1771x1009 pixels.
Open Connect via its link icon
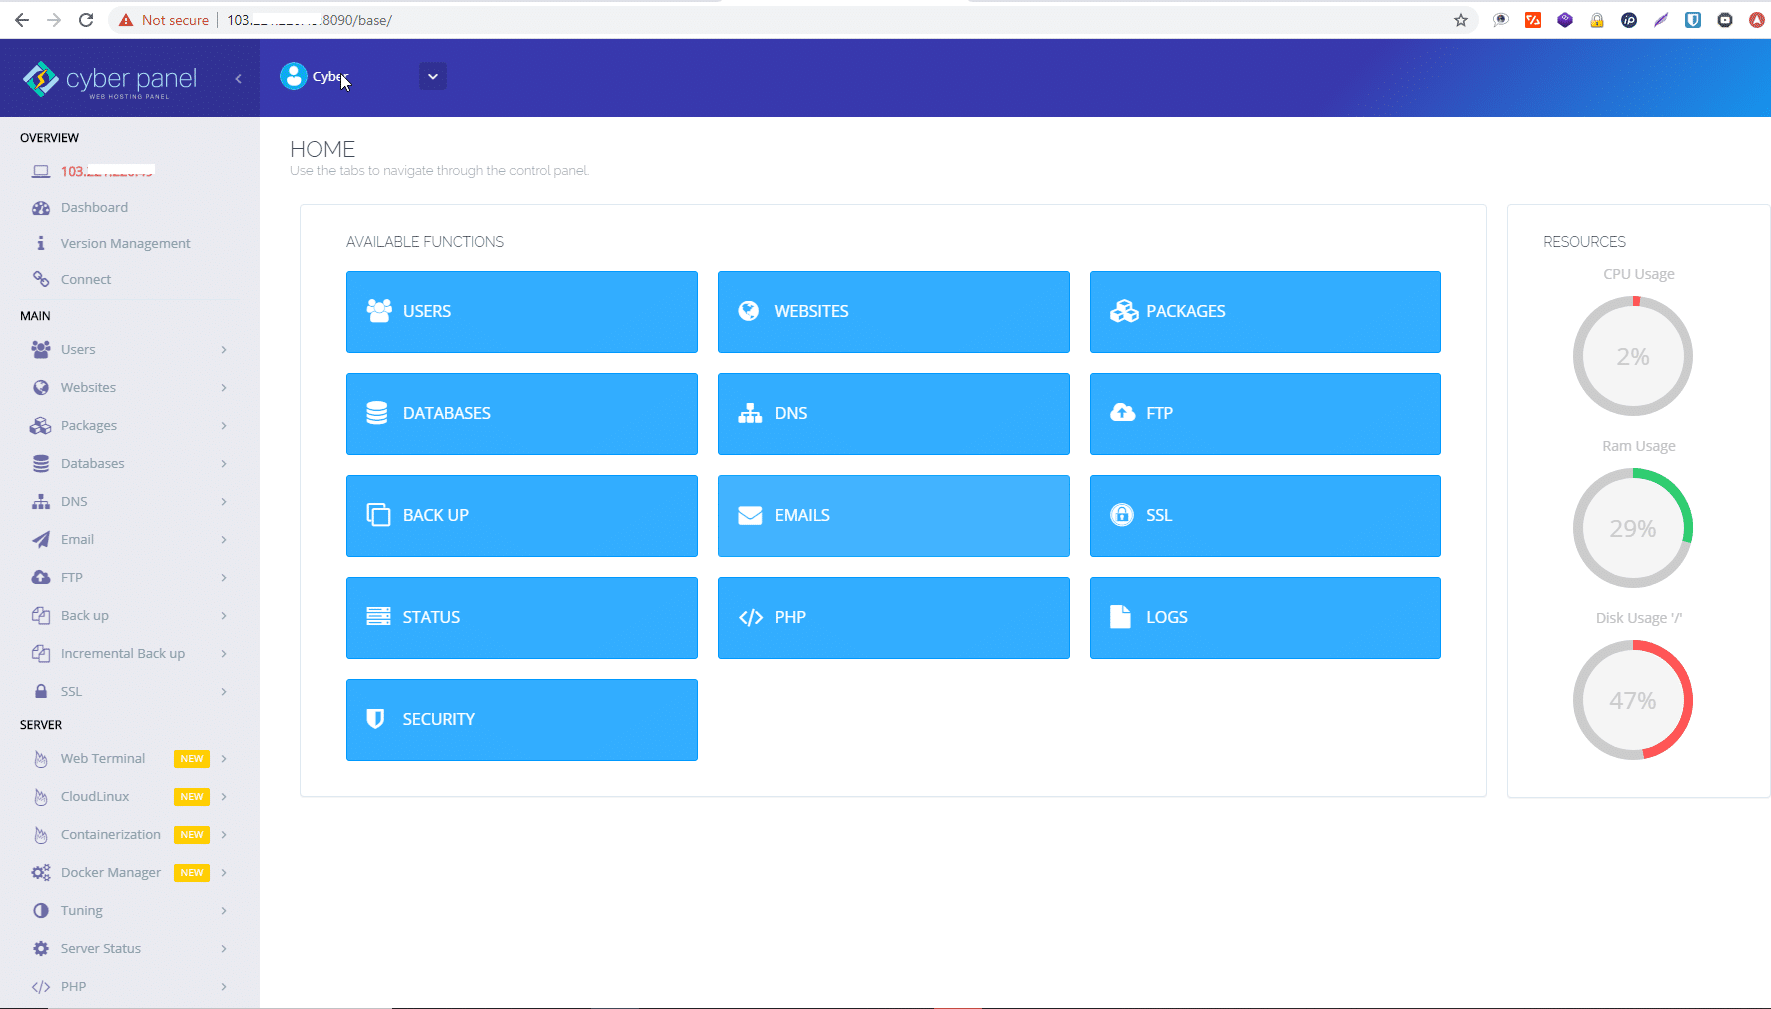click(40, 279)
